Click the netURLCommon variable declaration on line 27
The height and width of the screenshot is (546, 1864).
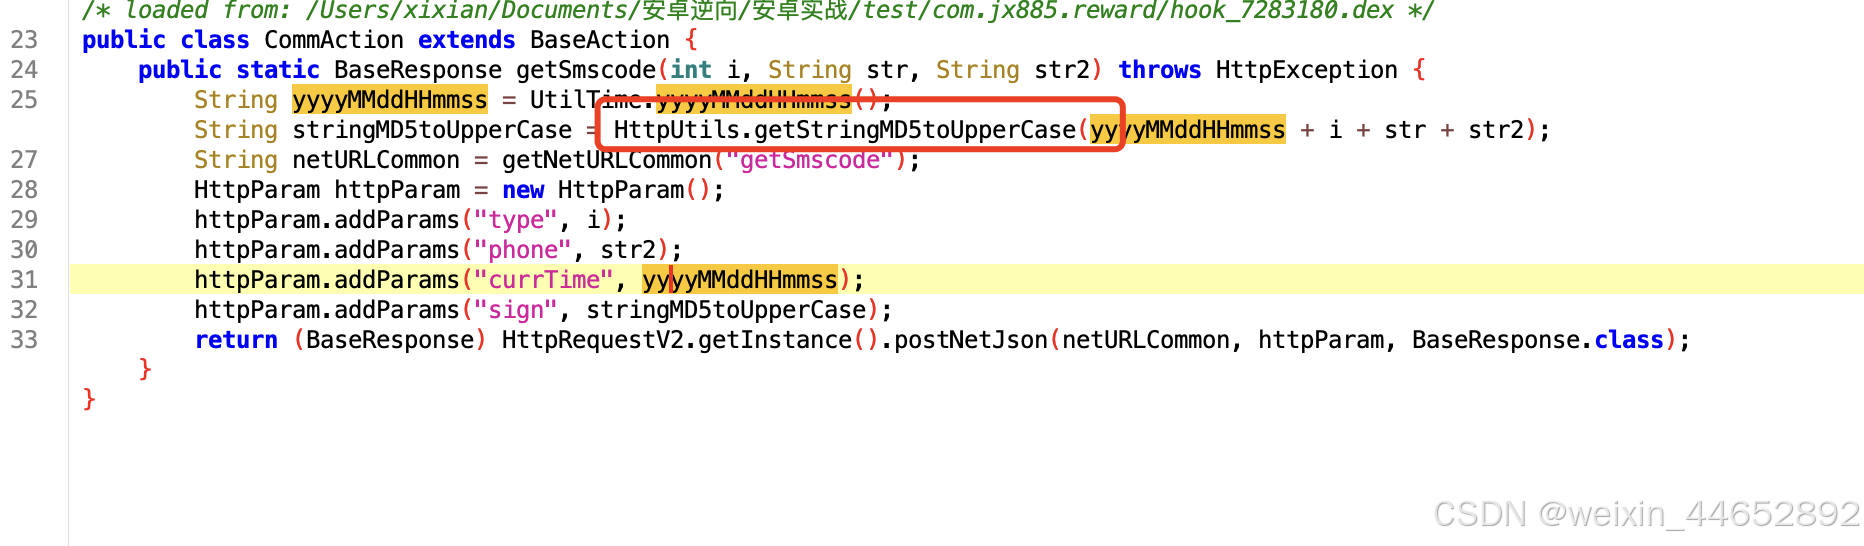coord(376,160)
